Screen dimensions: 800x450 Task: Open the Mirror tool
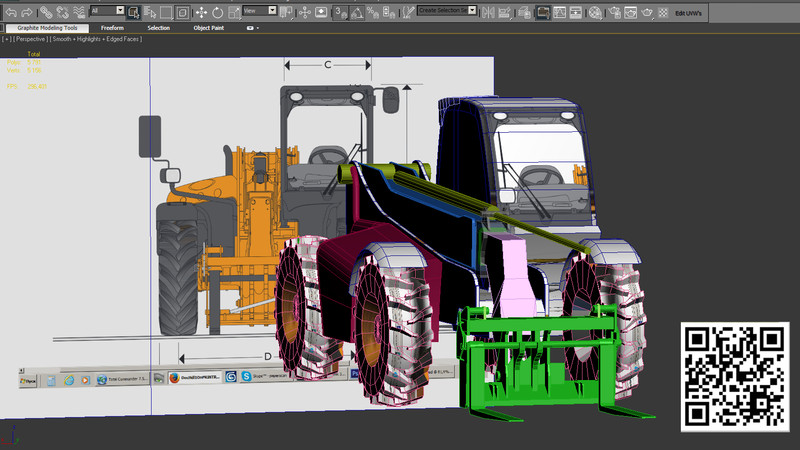[487, 12]
